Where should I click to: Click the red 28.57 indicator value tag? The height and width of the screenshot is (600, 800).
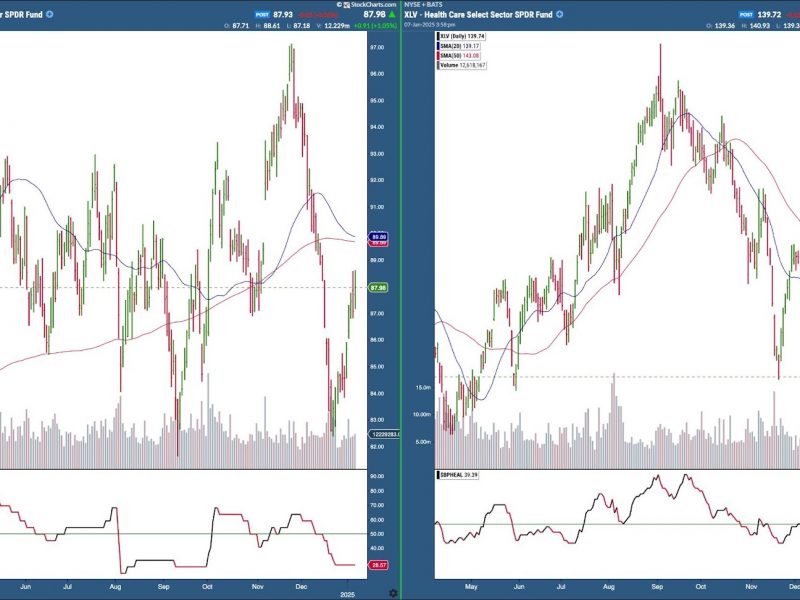pyautogui.click(x=379, y=565)
